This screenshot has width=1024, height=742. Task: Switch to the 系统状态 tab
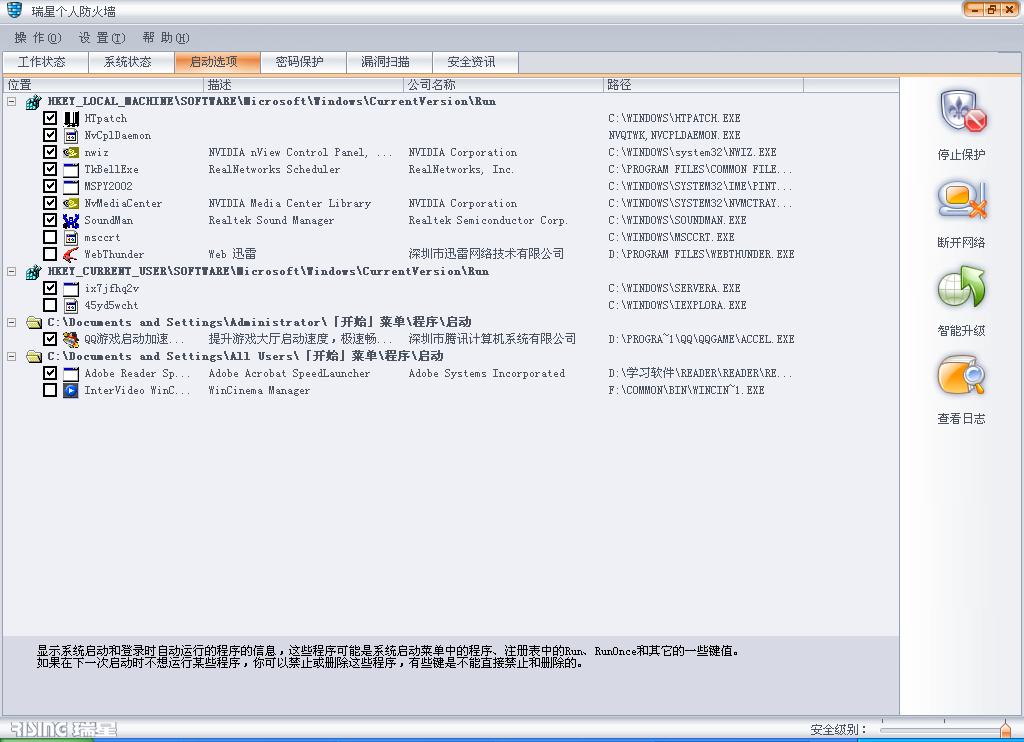[131, 62]
